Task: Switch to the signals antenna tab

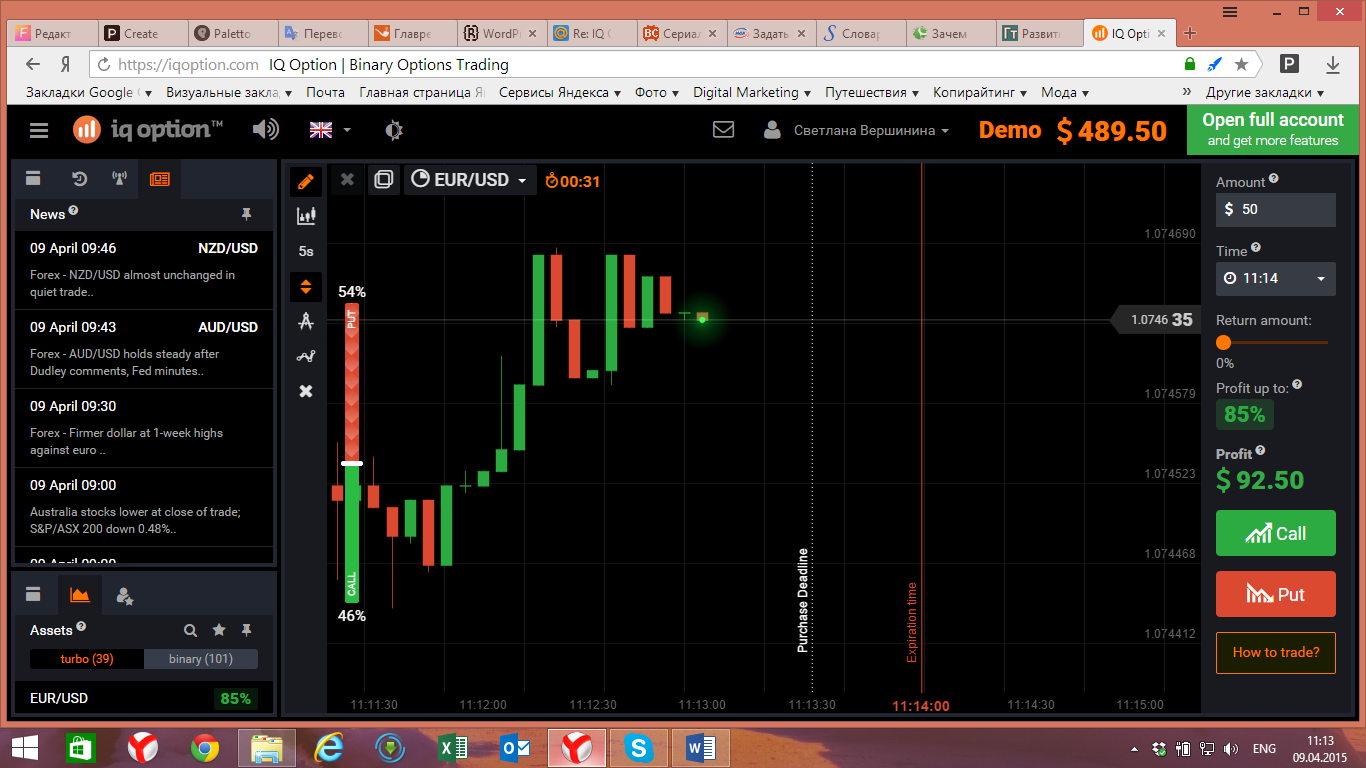Action: 119,179
